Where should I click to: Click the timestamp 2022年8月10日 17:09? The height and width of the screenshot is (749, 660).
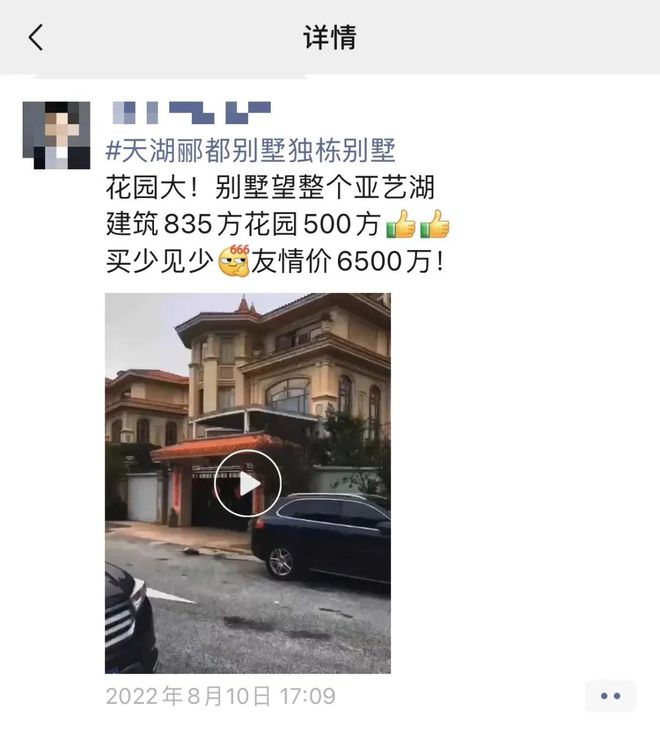[x=221, y=696]
